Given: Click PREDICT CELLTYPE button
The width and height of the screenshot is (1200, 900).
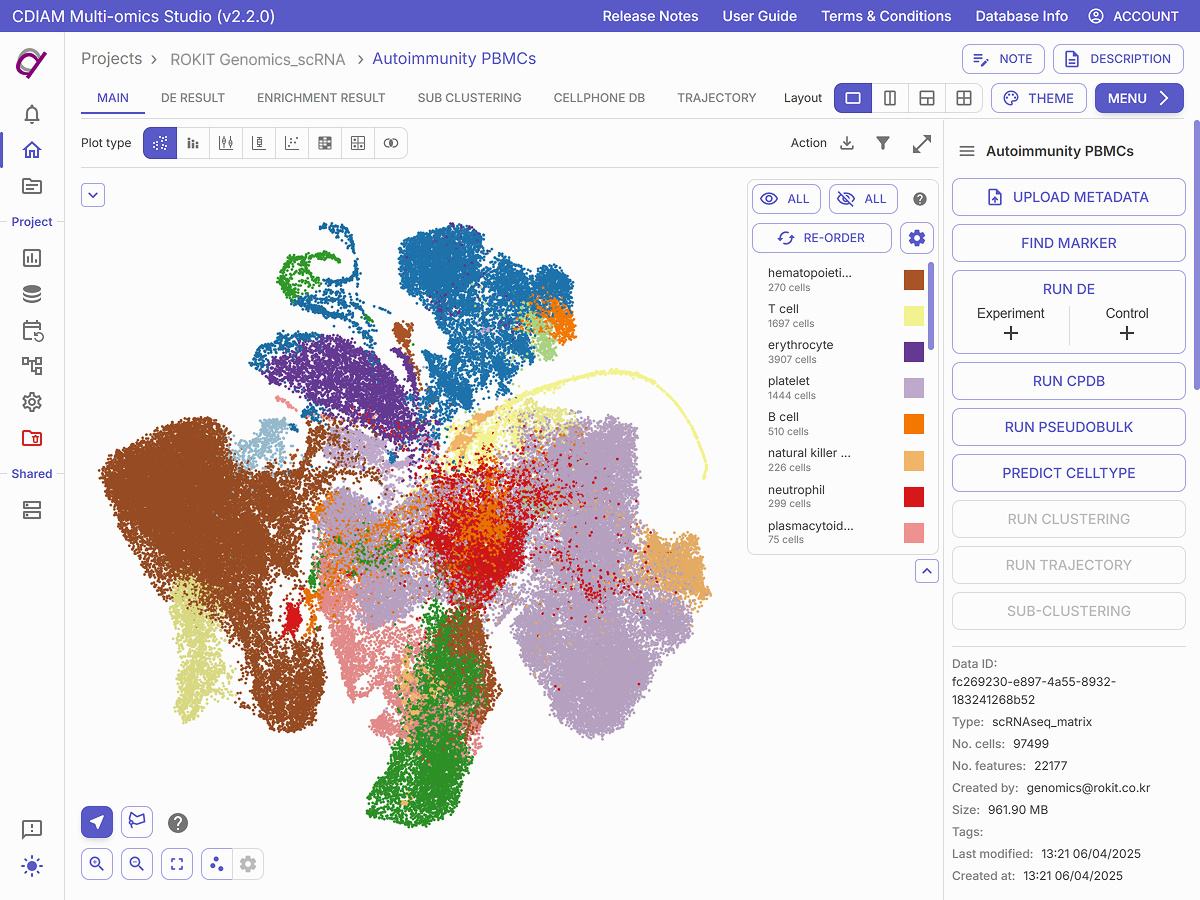Looking at the screenshot, I should click(x=1069, y=473).
